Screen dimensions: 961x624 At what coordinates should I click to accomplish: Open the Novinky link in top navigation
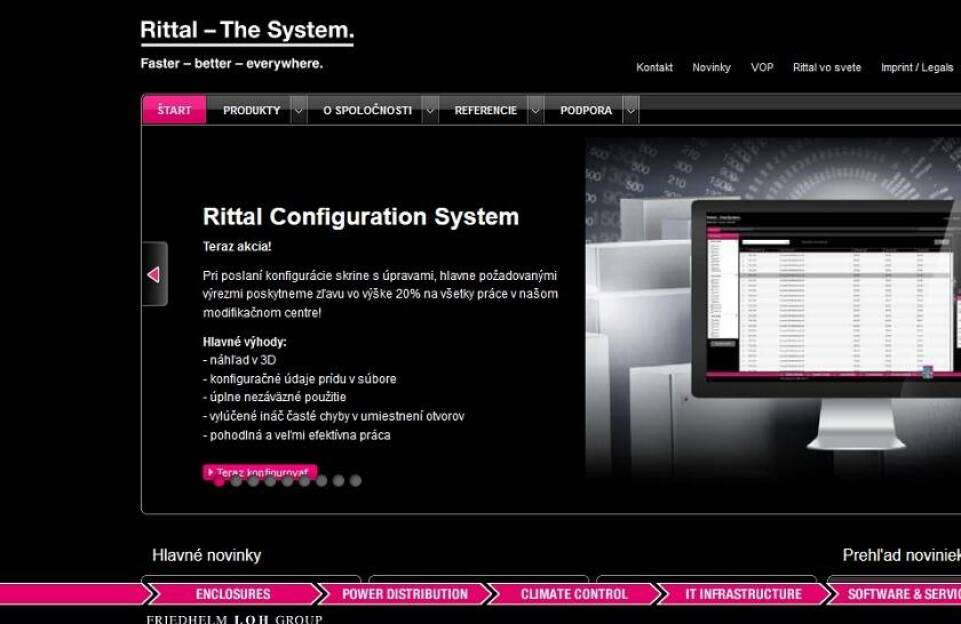[x=711, y=68]
